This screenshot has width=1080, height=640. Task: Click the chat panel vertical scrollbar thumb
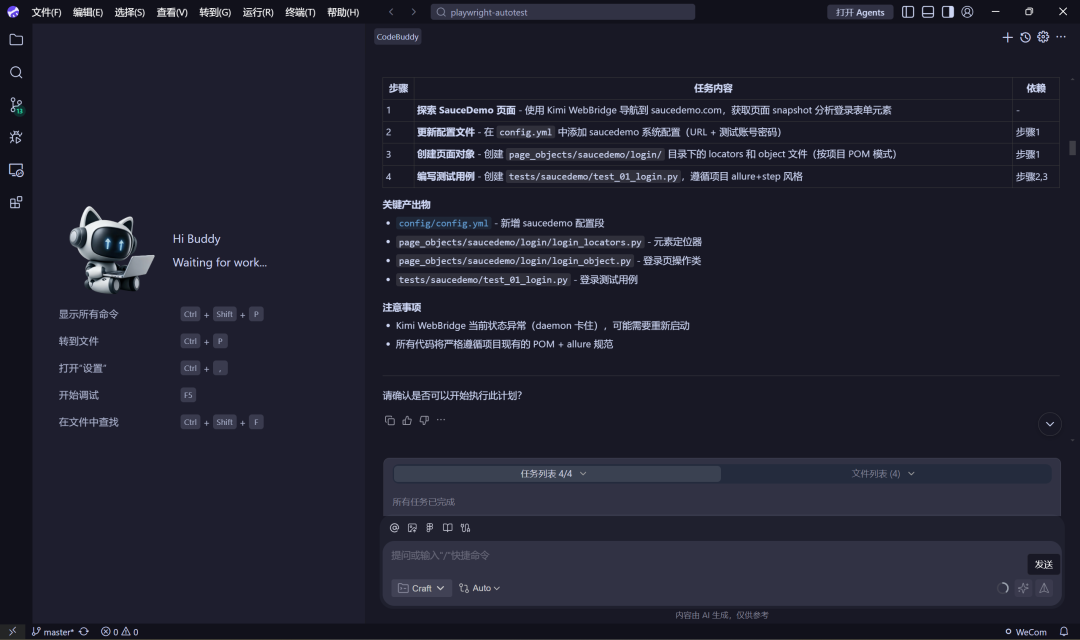1072,147
